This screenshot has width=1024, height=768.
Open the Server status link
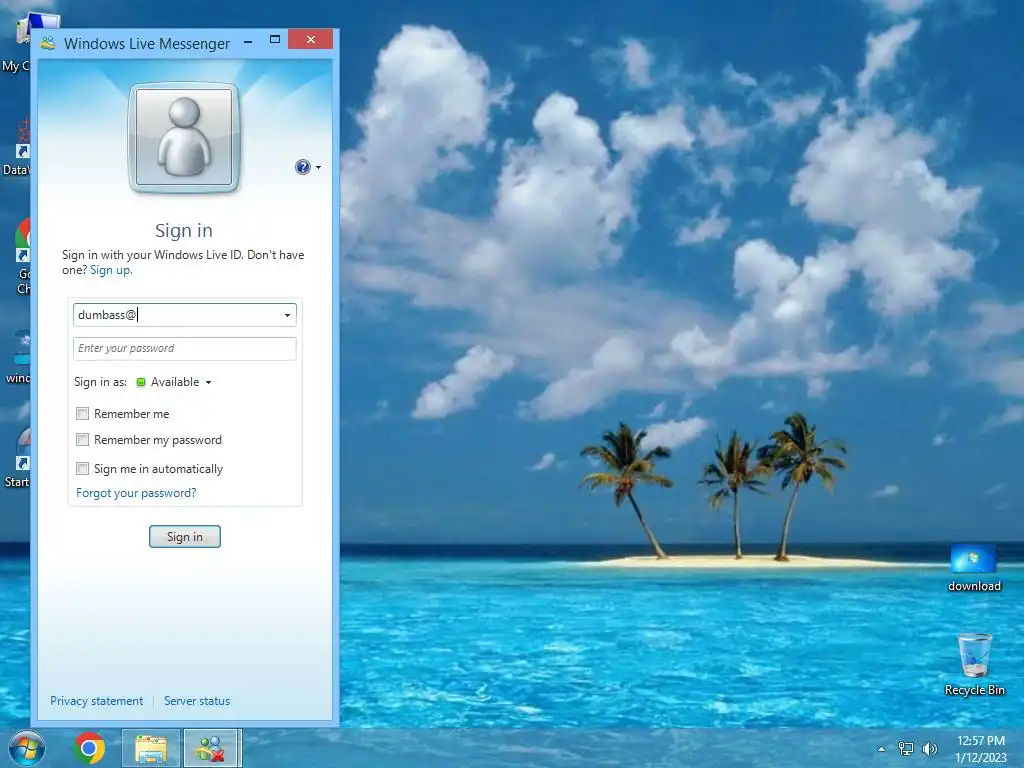tap(197, 701)
